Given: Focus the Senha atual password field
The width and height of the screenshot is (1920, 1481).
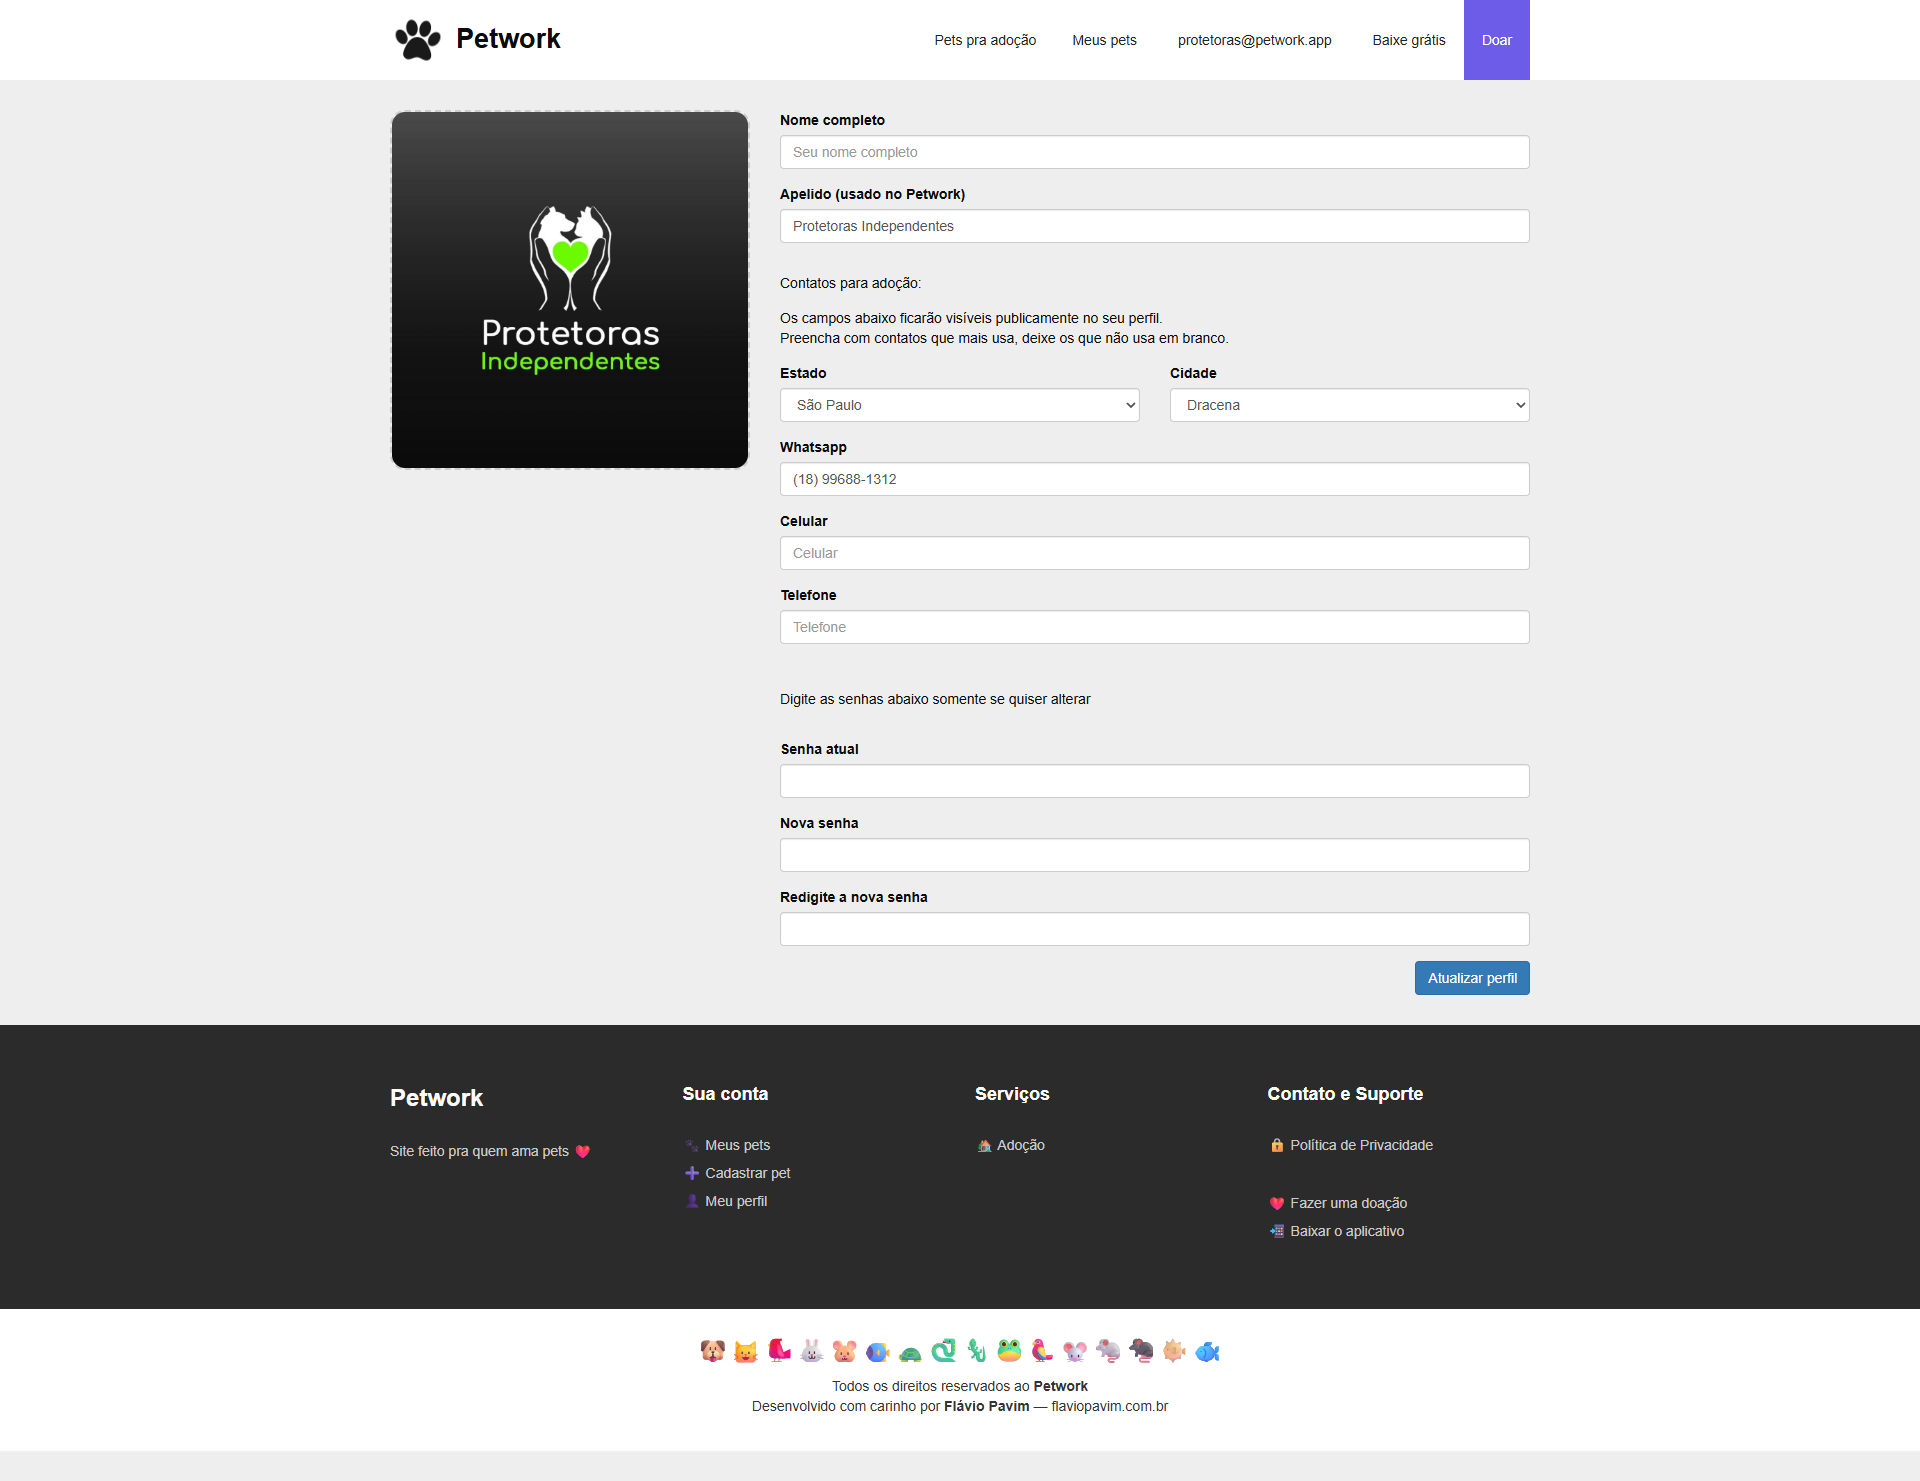Looking at the screenshot, I should [x=1155, y=781].
